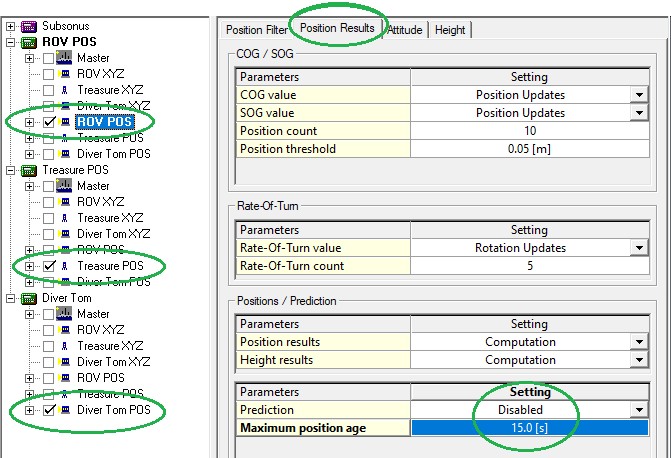
Task: Click the green Diver Tom group icon
Action: pos(29,298)
